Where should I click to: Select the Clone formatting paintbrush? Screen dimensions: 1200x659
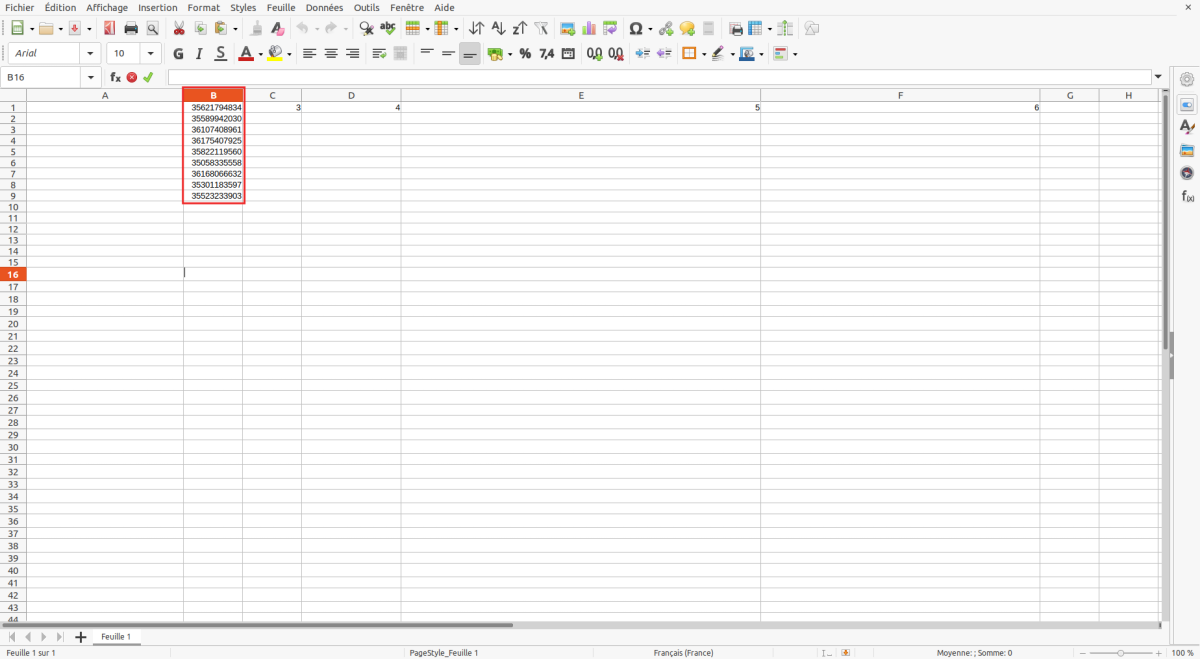coord(256,29)
